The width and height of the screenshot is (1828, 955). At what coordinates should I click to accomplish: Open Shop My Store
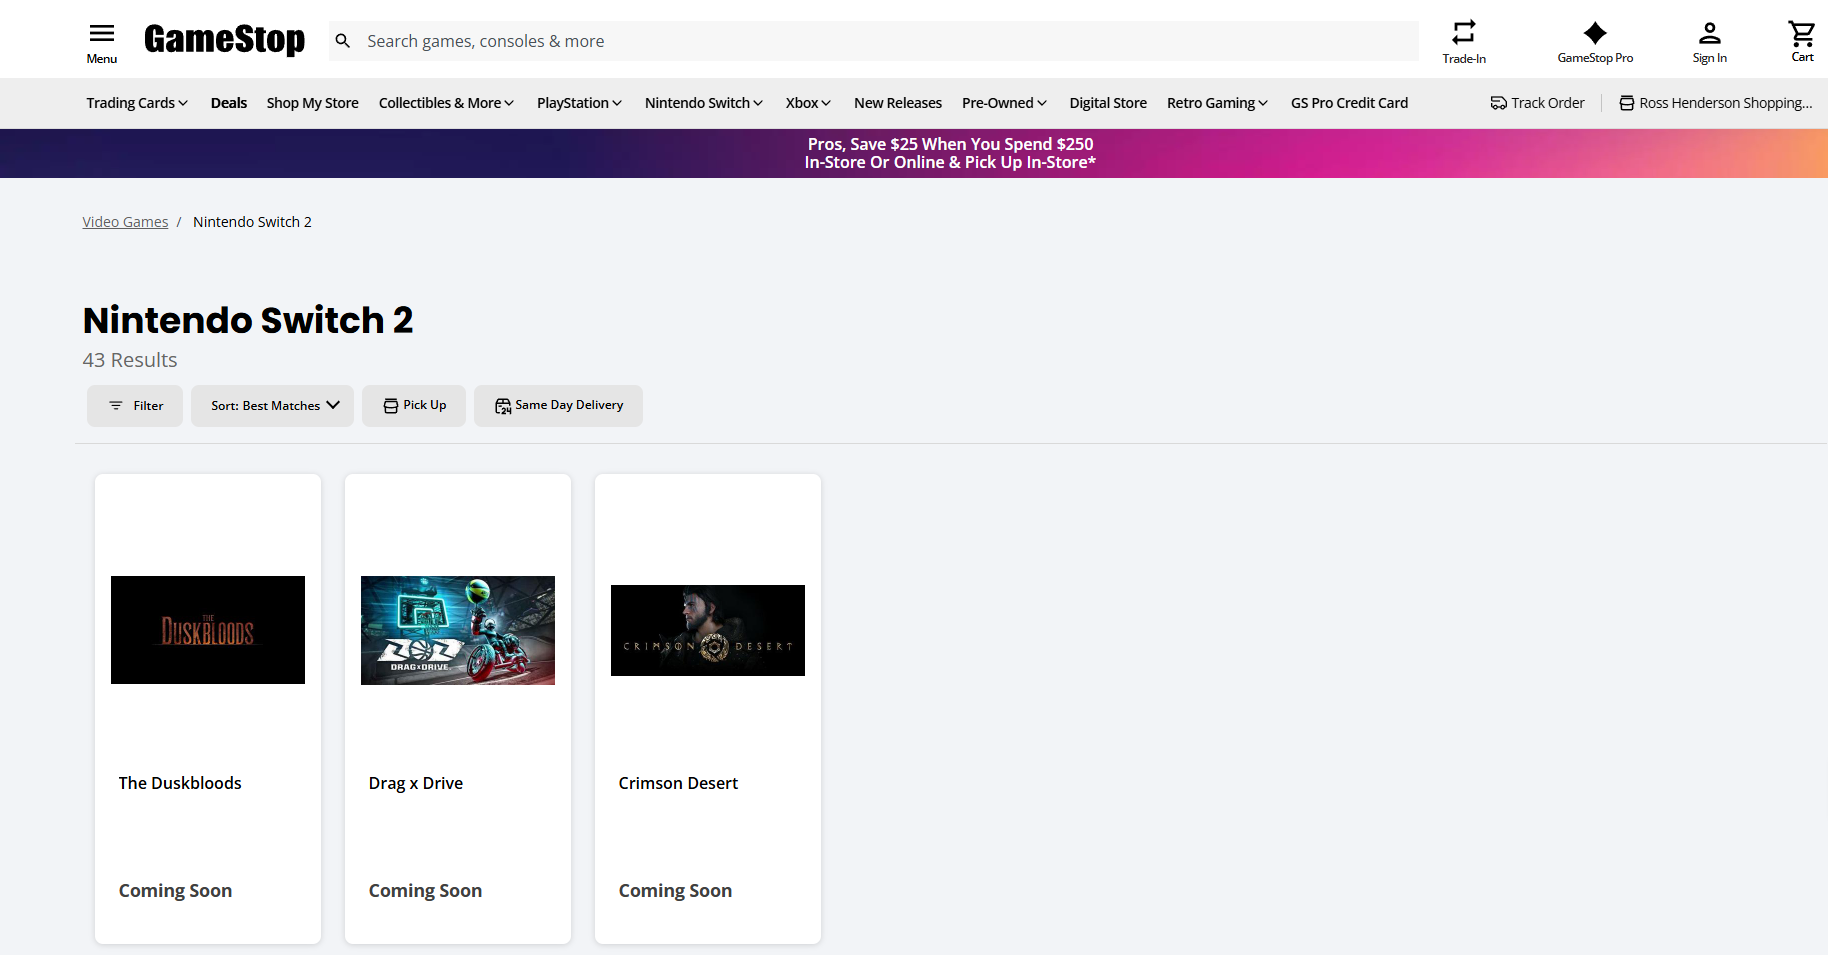click(313, 103)
